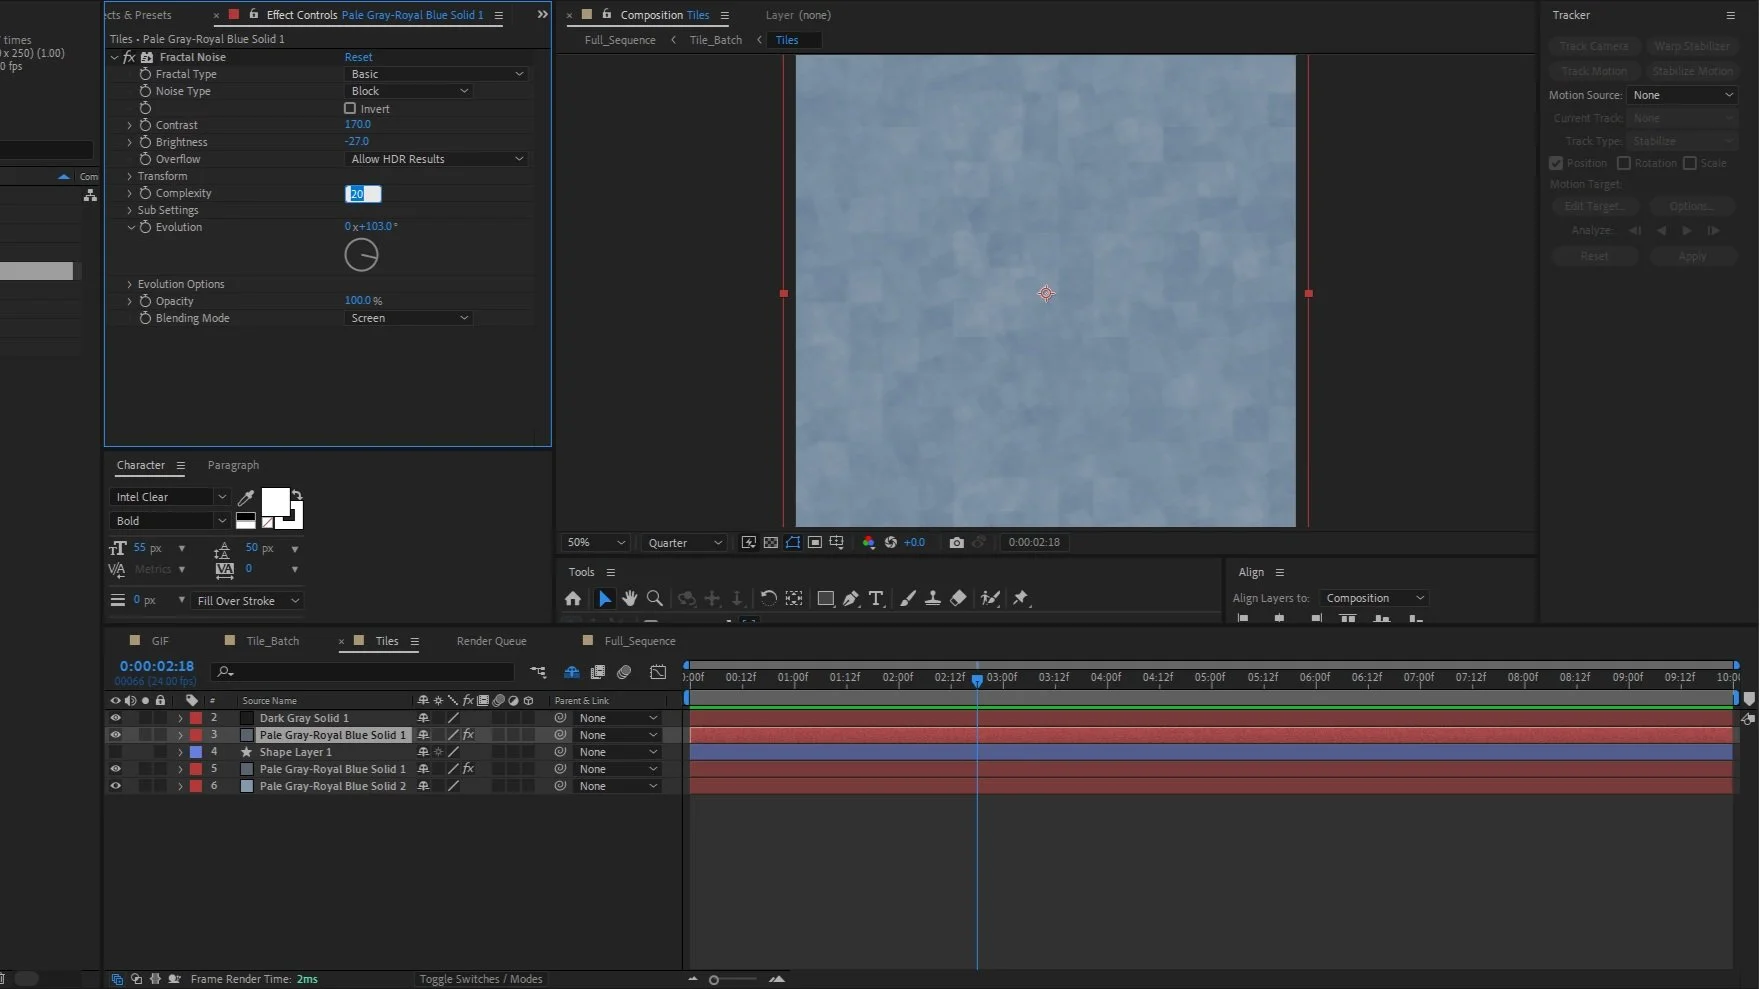This screenshot has height=989, width=1760.
Task: Hide the Dark Gray Solid 1 layer
Action: 115,718
